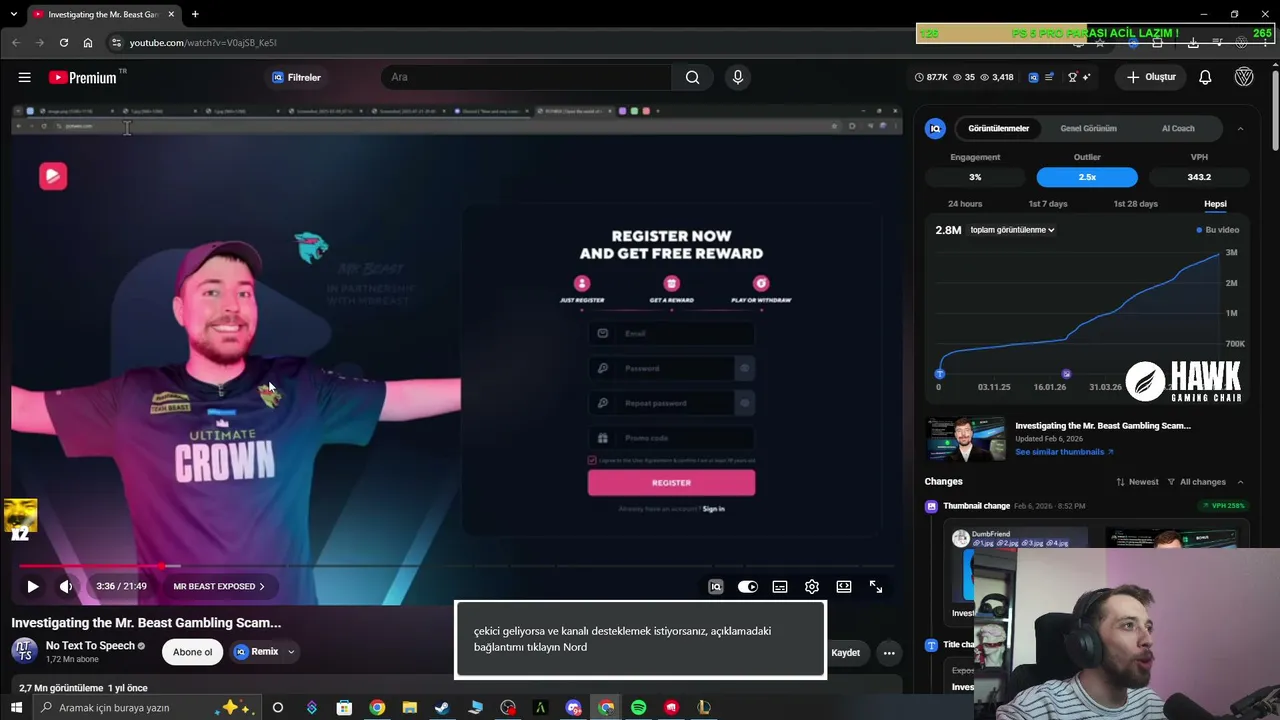1280x720 pixels.
Task: Mute the video volume
Action: pyautogui.click(x=66, y=587)
